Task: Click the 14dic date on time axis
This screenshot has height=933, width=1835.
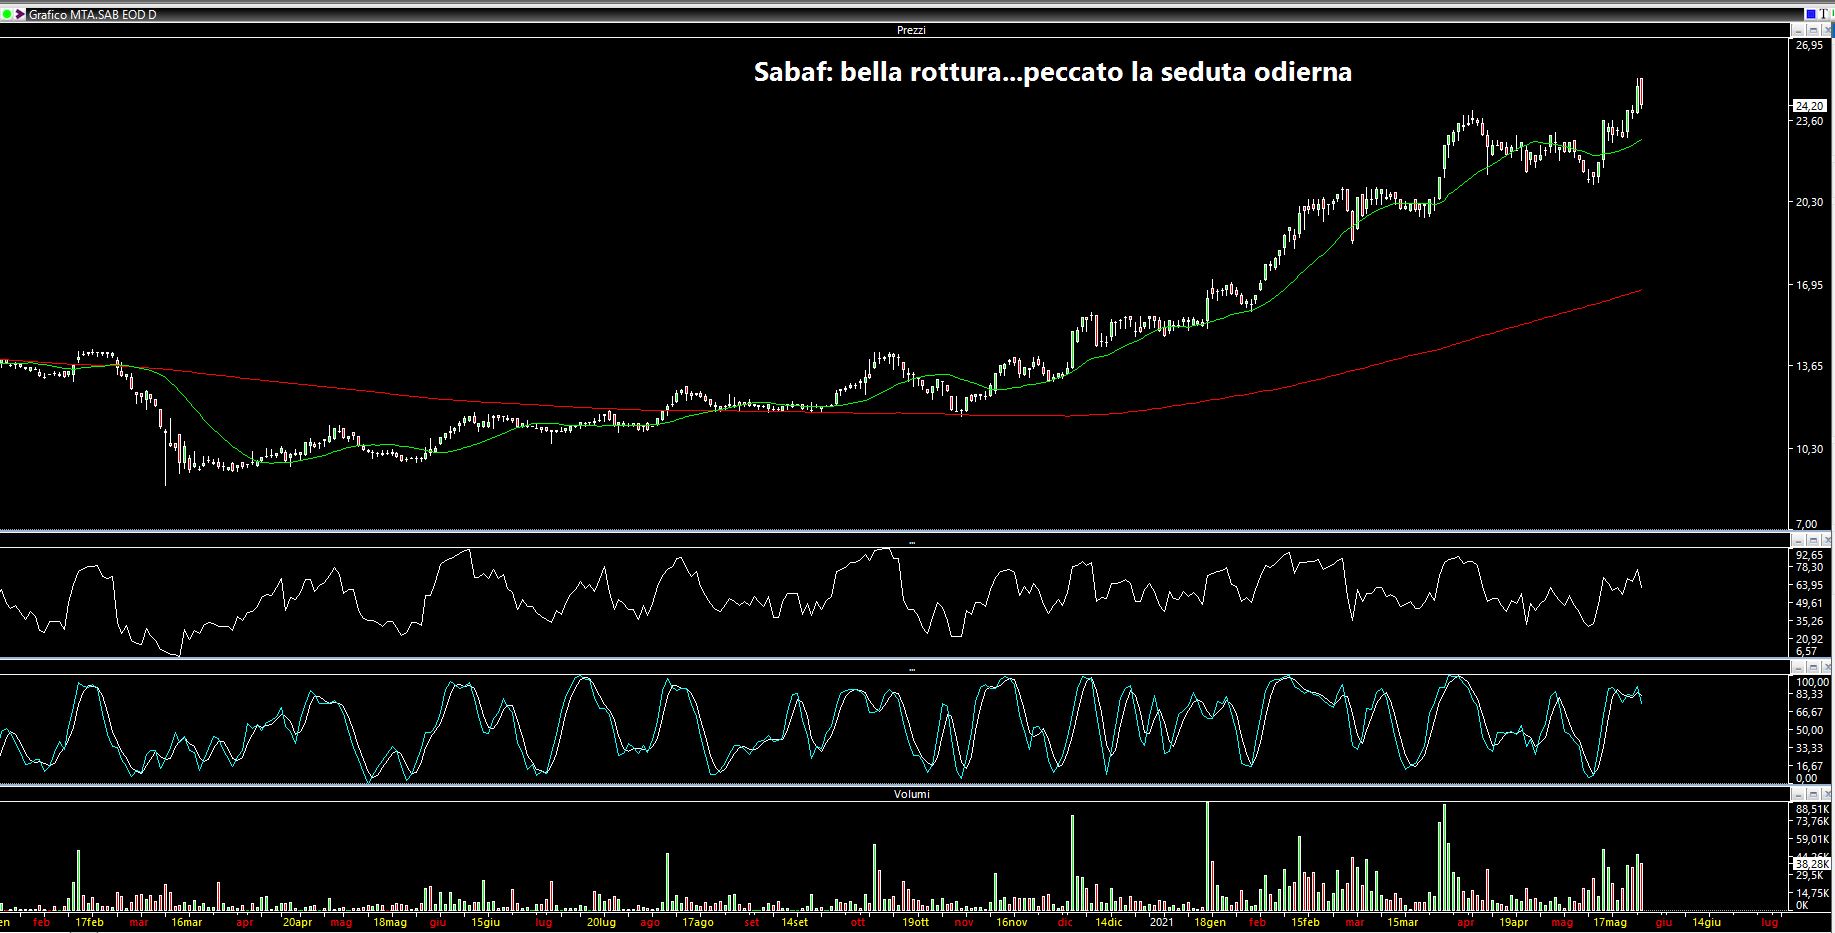Action: click(x=1108, y=922)
